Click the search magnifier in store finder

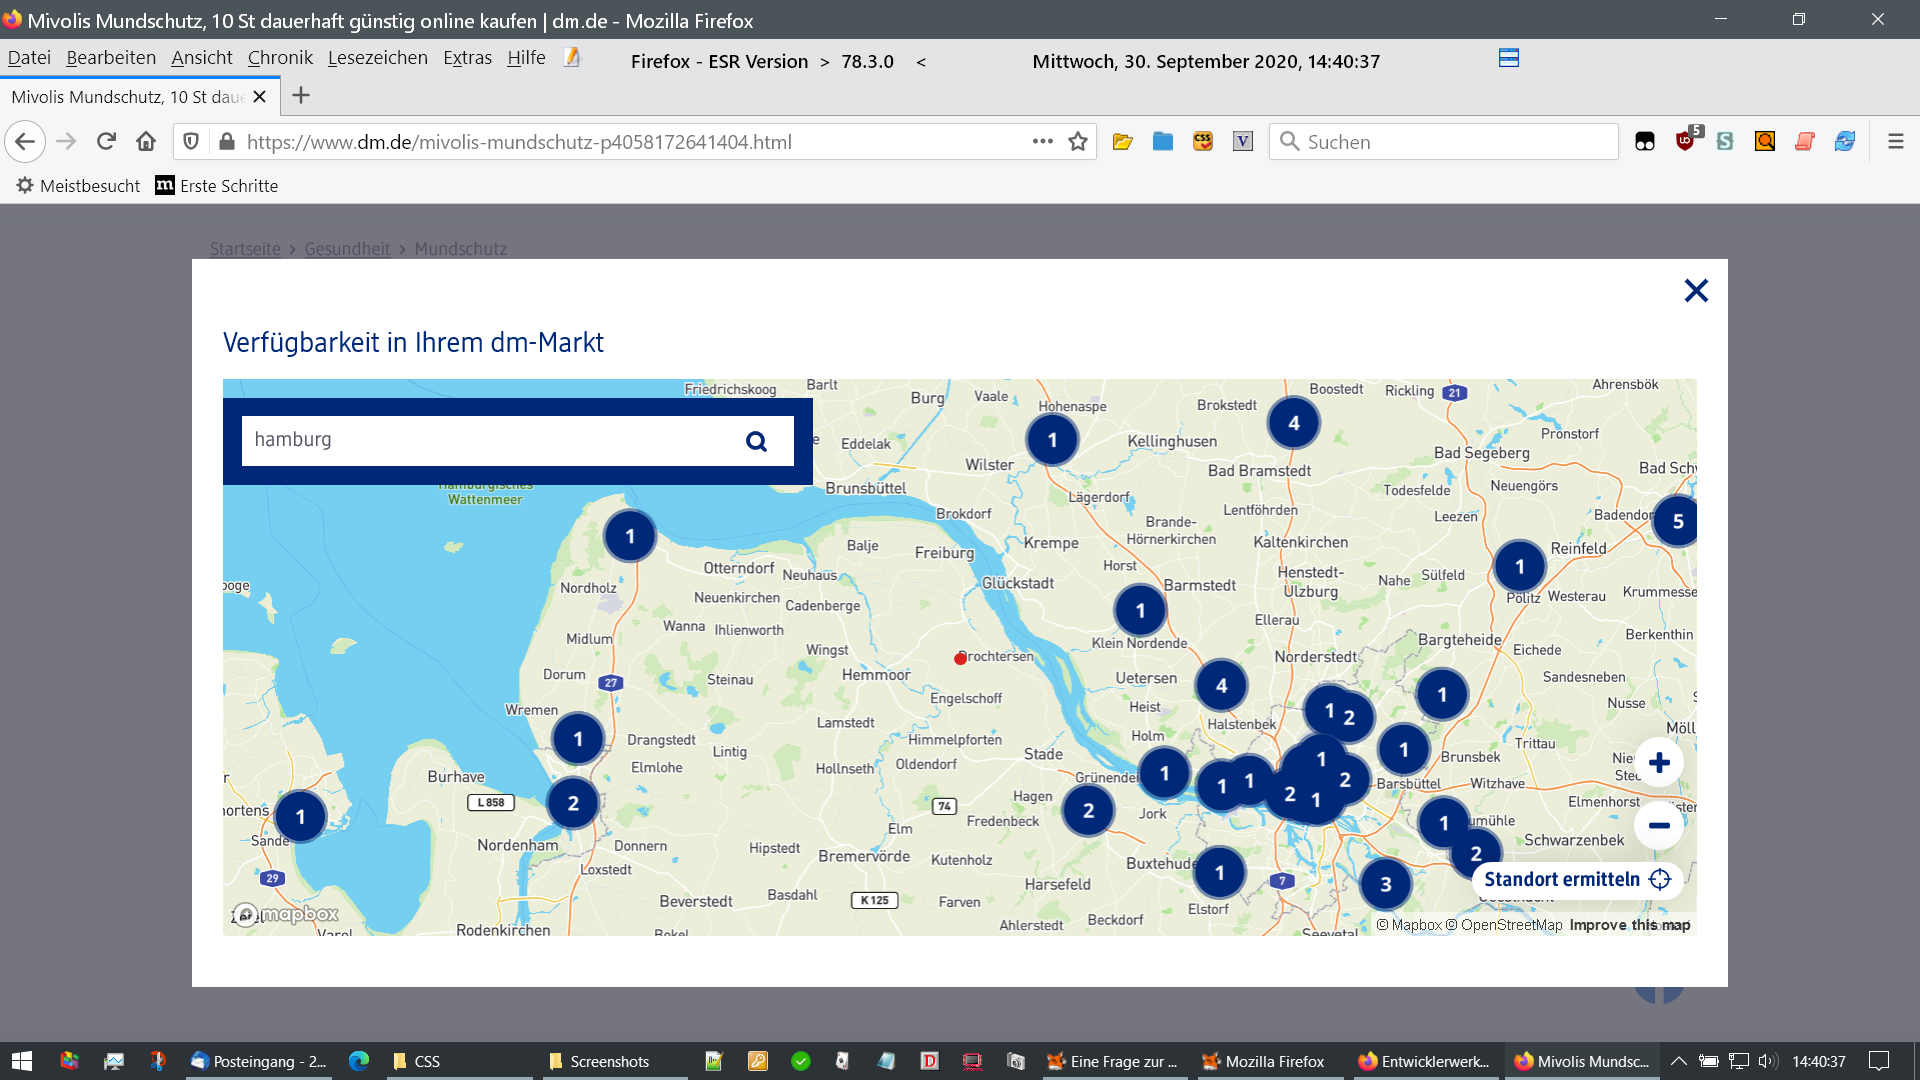click(756, 441)
